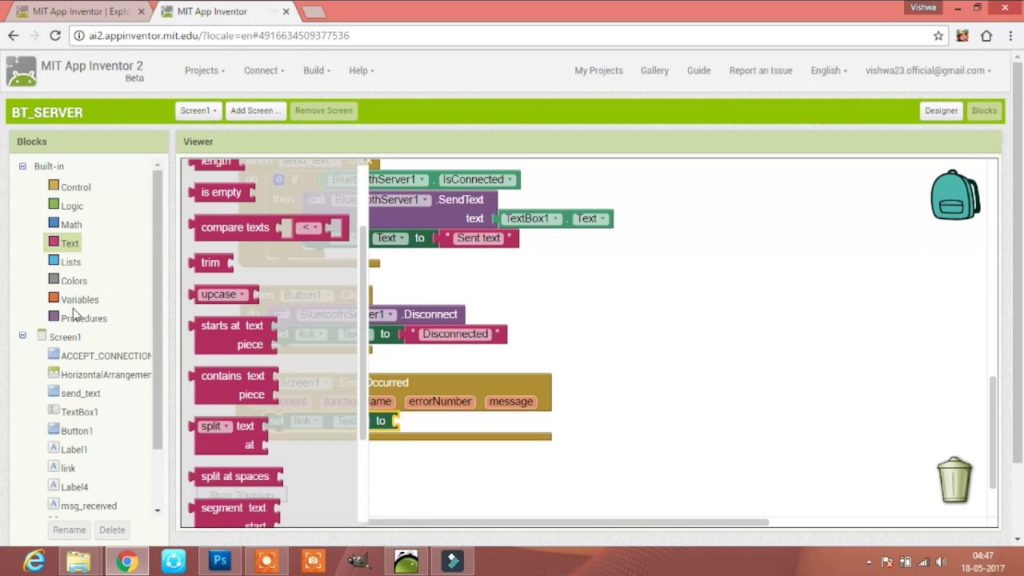Go back in browser
The width and height of the screenshot is (1024, 576).
click(13, 35)
